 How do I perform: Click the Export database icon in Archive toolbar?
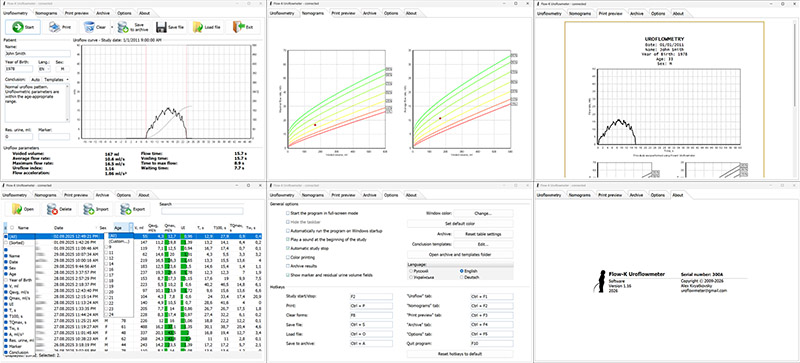click(125, 209)
